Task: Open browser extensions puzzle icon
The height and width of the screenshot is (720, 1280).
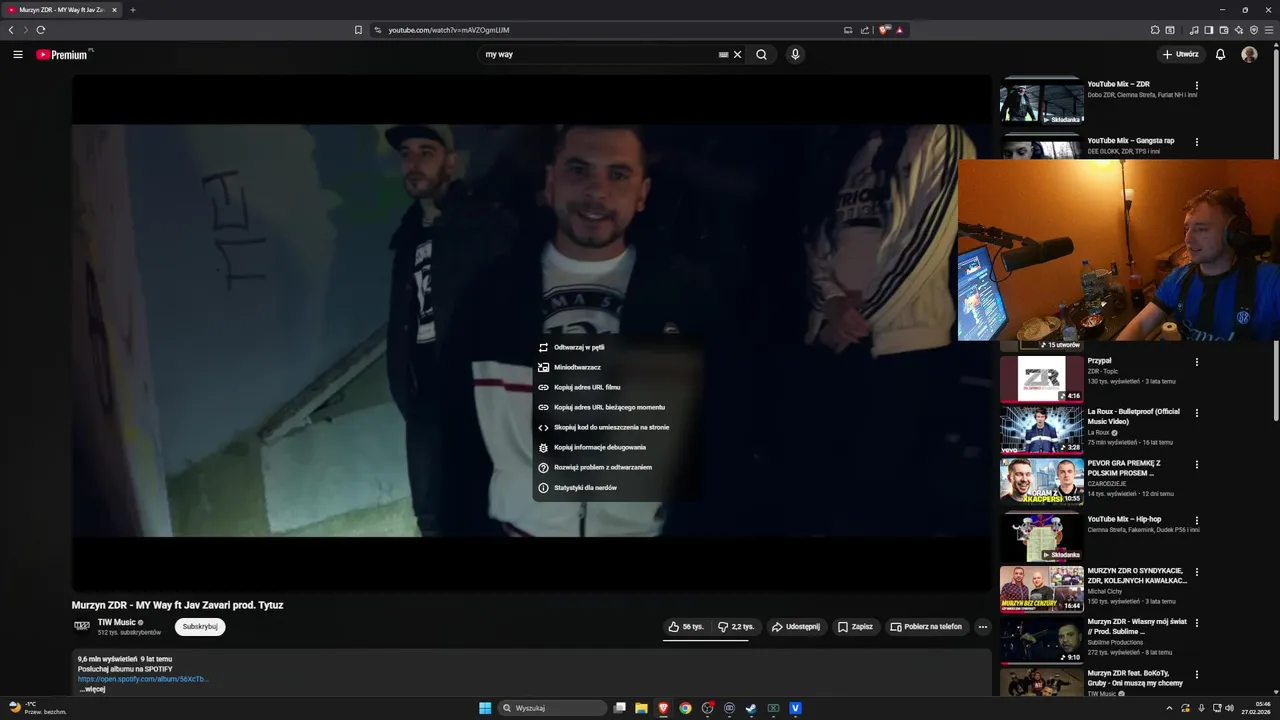Action: 1154,30
